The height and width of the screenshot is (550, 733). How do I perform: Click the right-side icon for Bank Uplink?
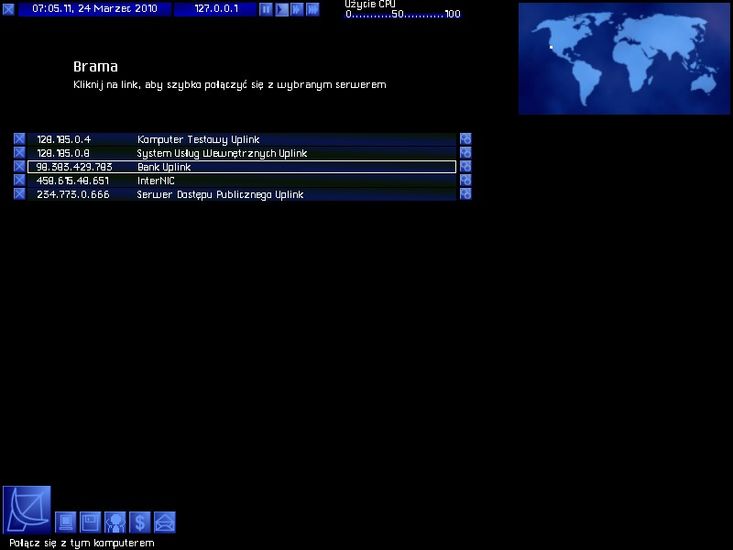(x=465, y=167)
